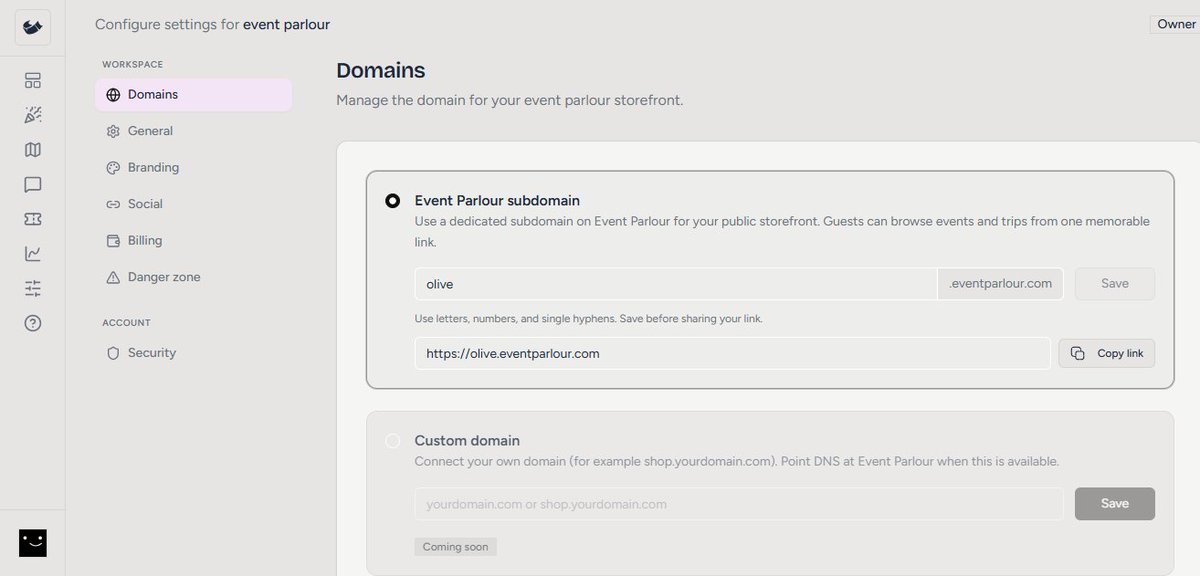Open the sliders settings icon

[x=33, y=288]
